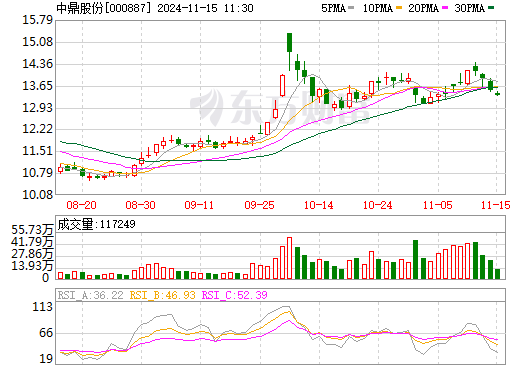Click the RSI_B:46.93 indicator readout
The image size is (520, 365).
coord(162,295)
